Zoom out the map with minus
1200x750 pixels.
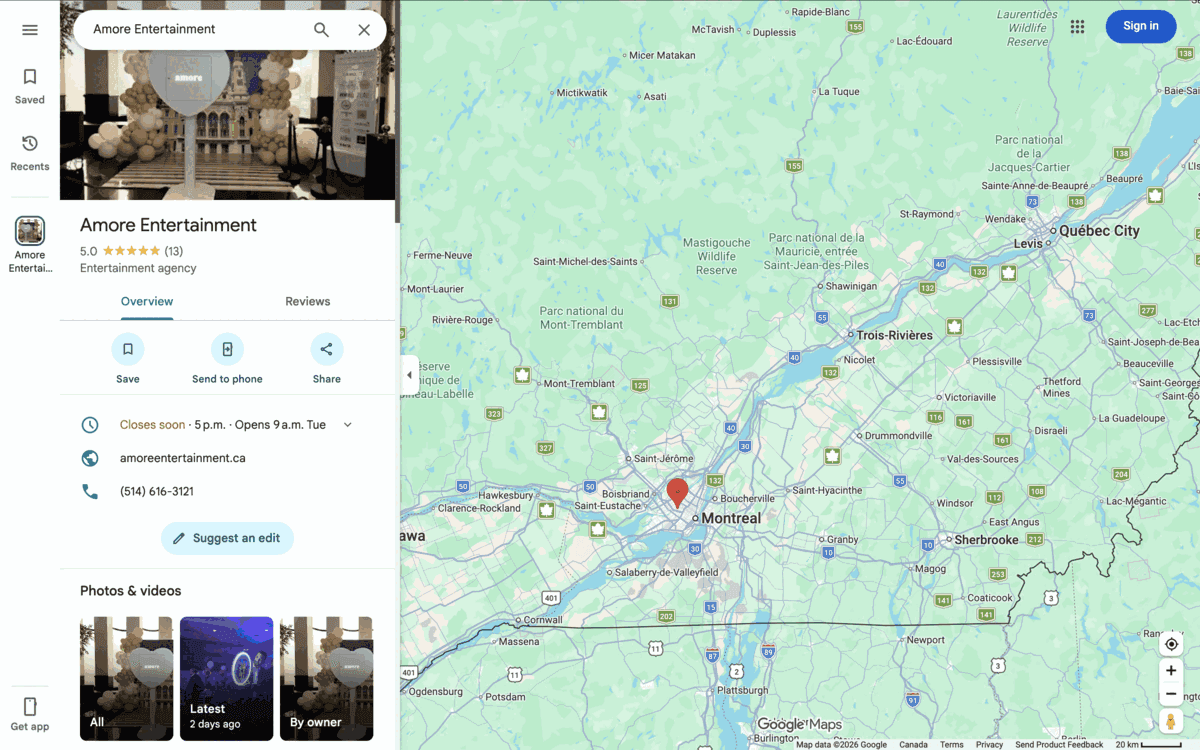[1171, 694]
